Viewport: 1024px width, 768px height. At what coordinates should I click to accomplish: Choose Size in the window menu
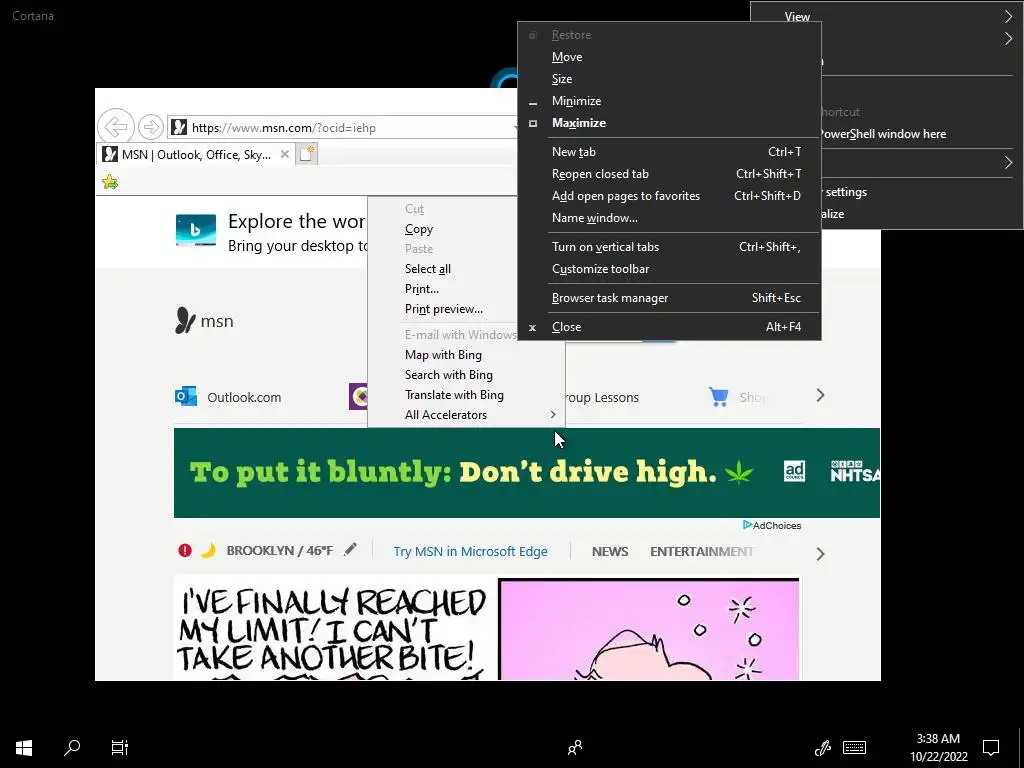669,79
